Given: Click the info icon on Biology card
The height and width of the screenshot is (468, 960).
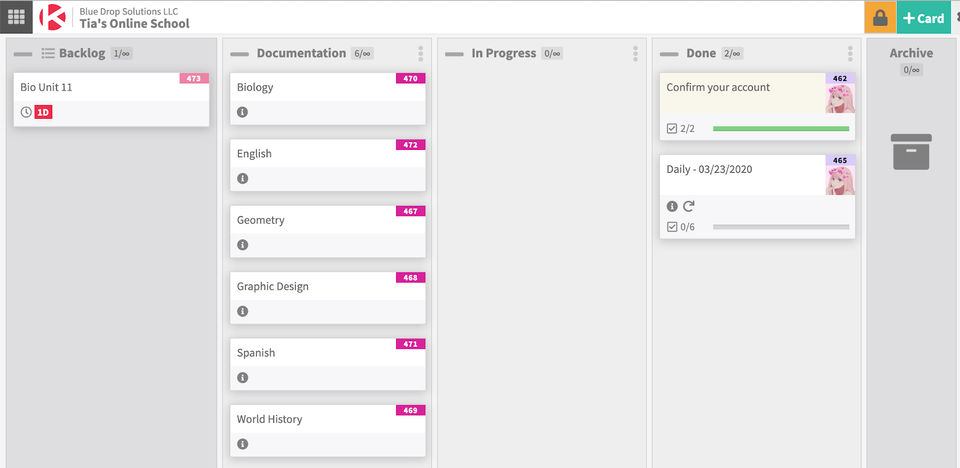Looking at the screenshot, I should click(x=242, y=112).
